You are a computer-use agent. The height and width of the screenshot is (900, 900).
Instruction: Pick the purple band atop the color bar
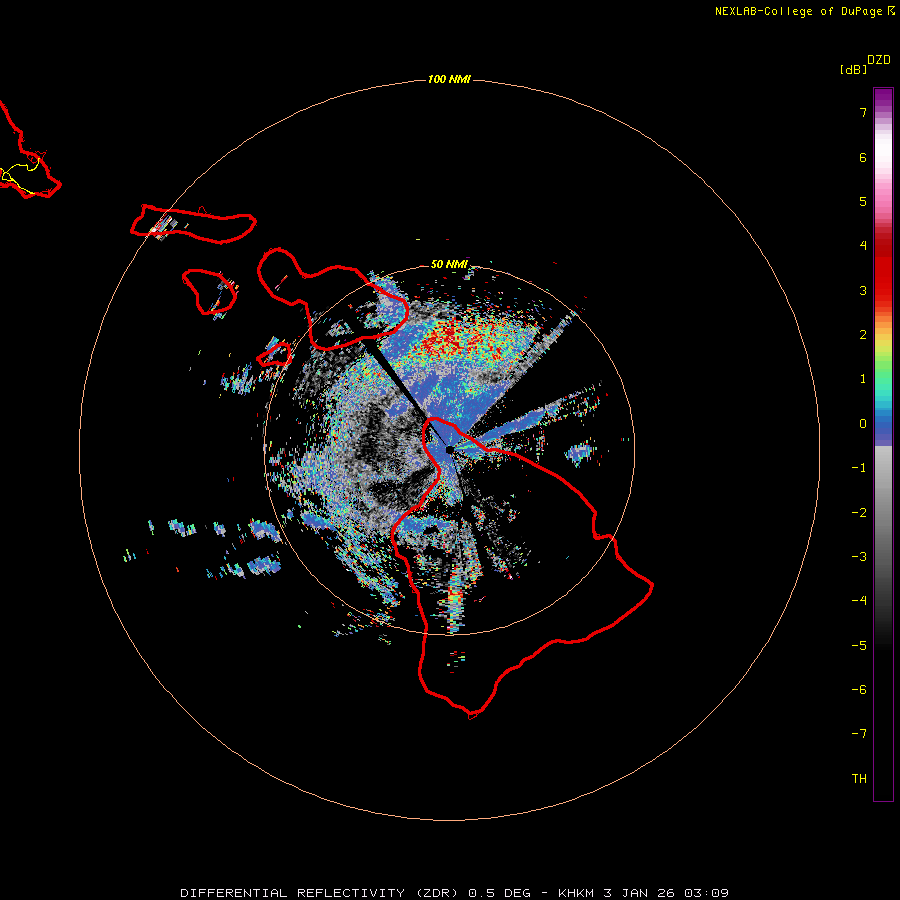point(883,98)
